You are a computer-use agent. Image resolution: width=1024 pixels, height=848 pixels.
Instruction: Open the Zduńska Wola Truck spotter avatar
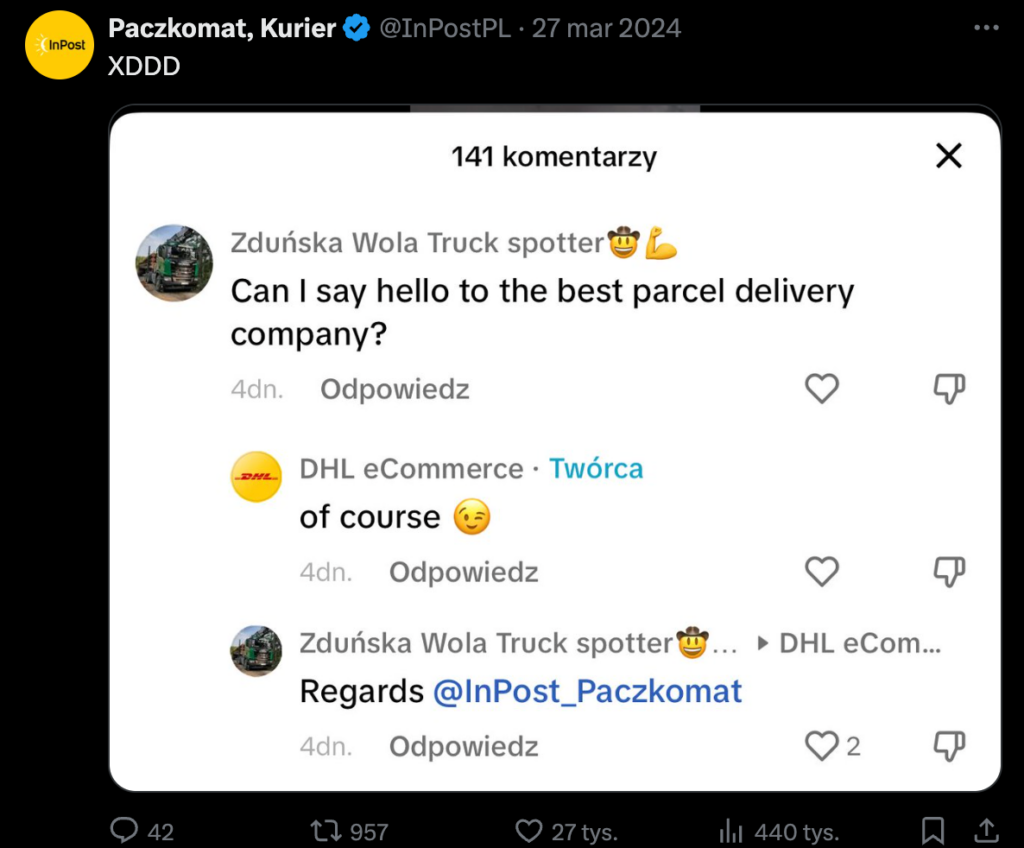click(x=174, y=263)
